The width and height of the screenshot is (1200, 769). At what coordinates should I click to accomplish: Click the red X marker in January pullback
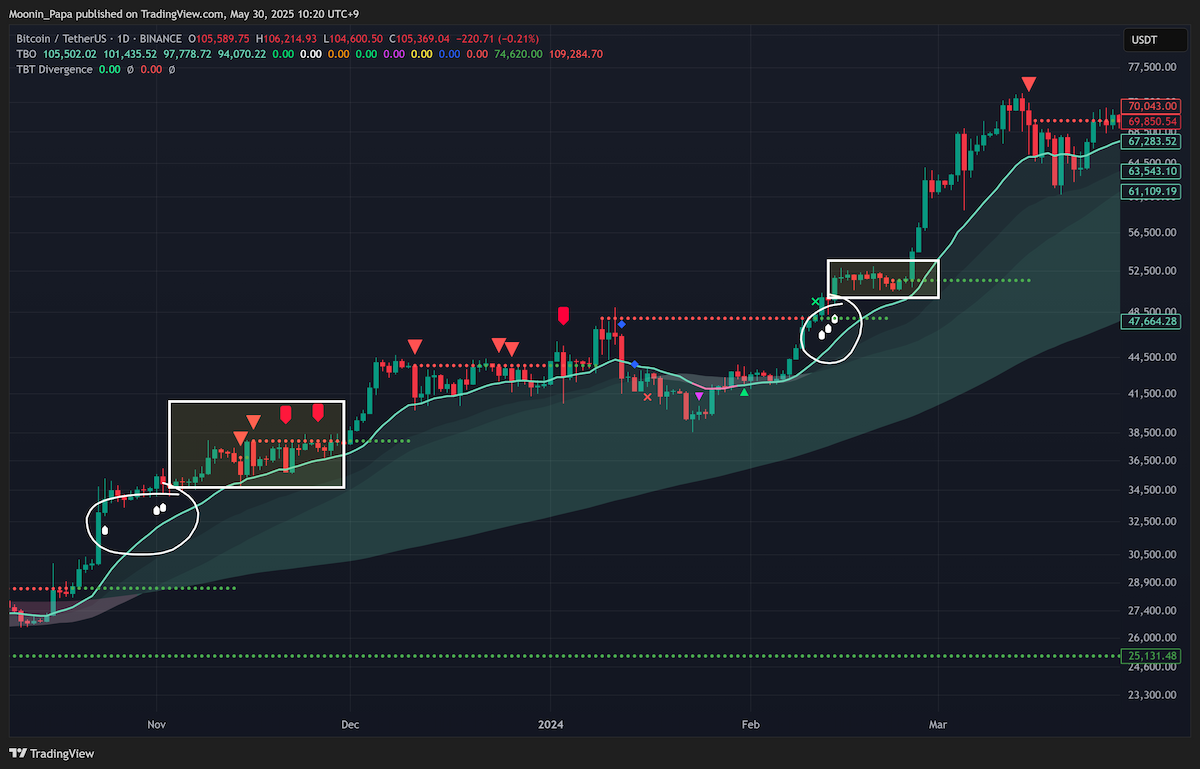tap(647, 397)
